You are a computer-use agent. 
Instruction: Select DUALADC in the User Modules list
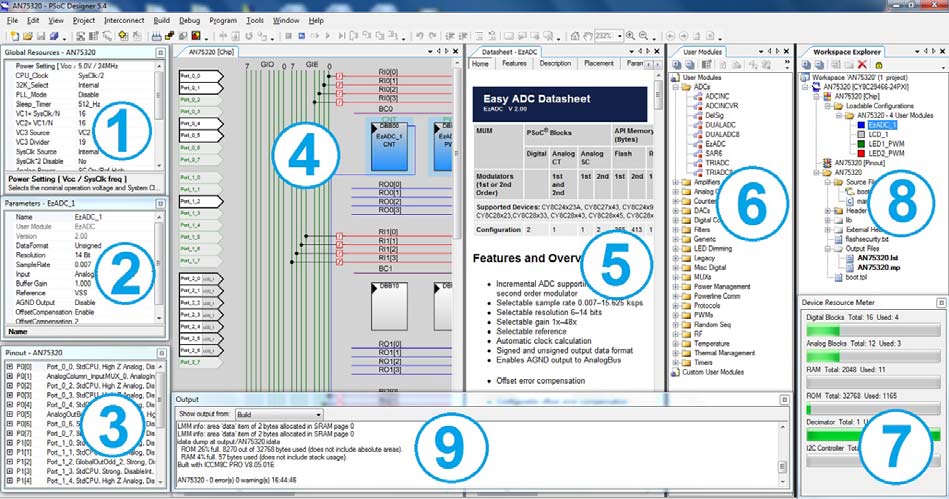click(x=718, y=125)
